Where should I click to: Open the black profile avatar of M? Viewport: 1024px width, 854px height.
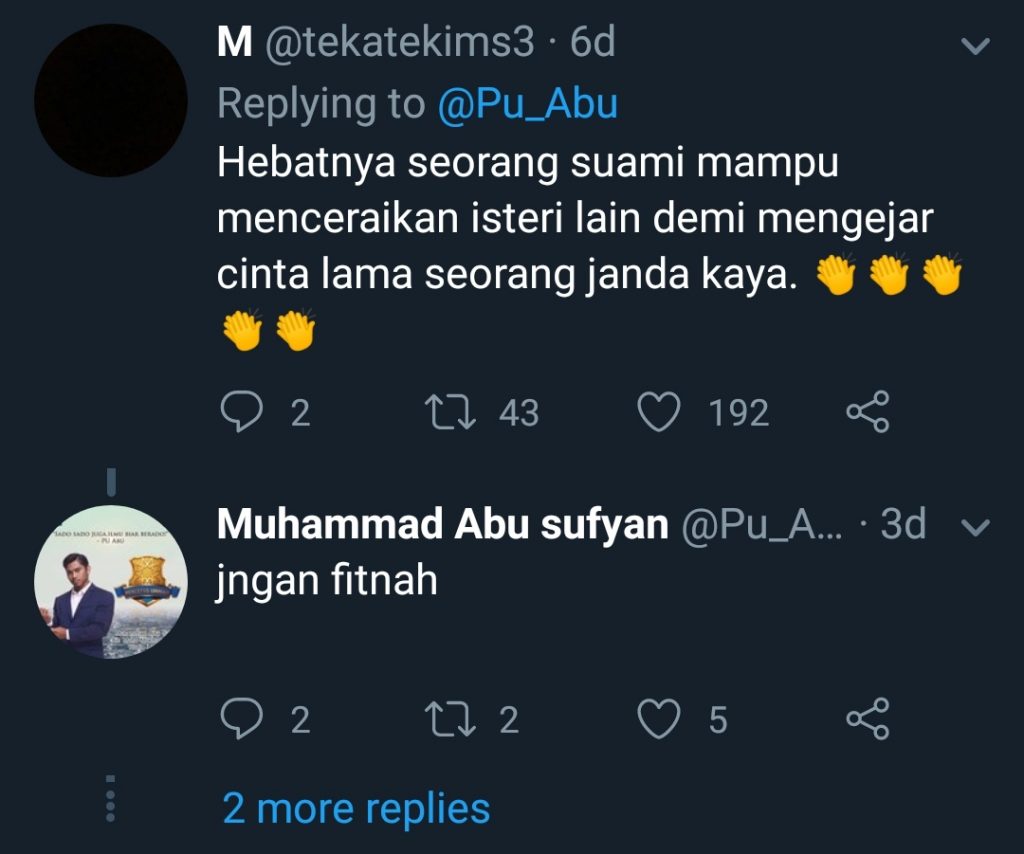[x=111, y=101]
